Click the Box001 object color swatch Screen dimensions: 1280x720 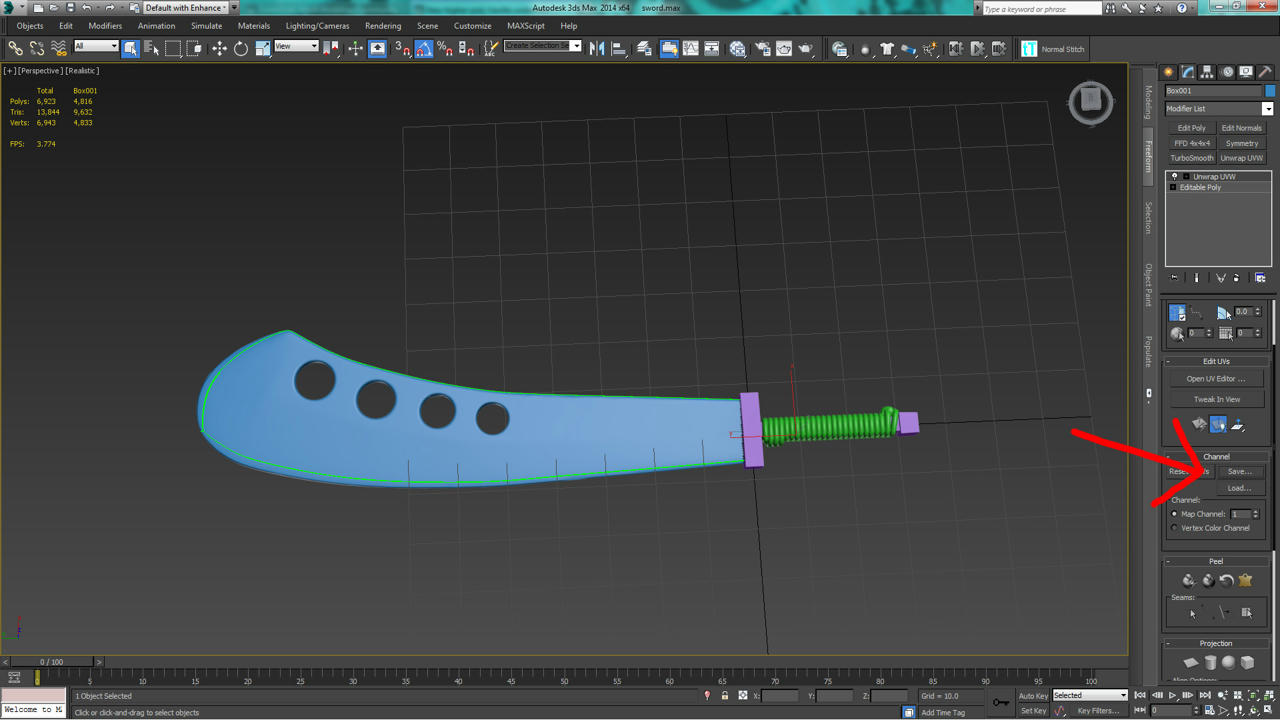point(1270,90)
